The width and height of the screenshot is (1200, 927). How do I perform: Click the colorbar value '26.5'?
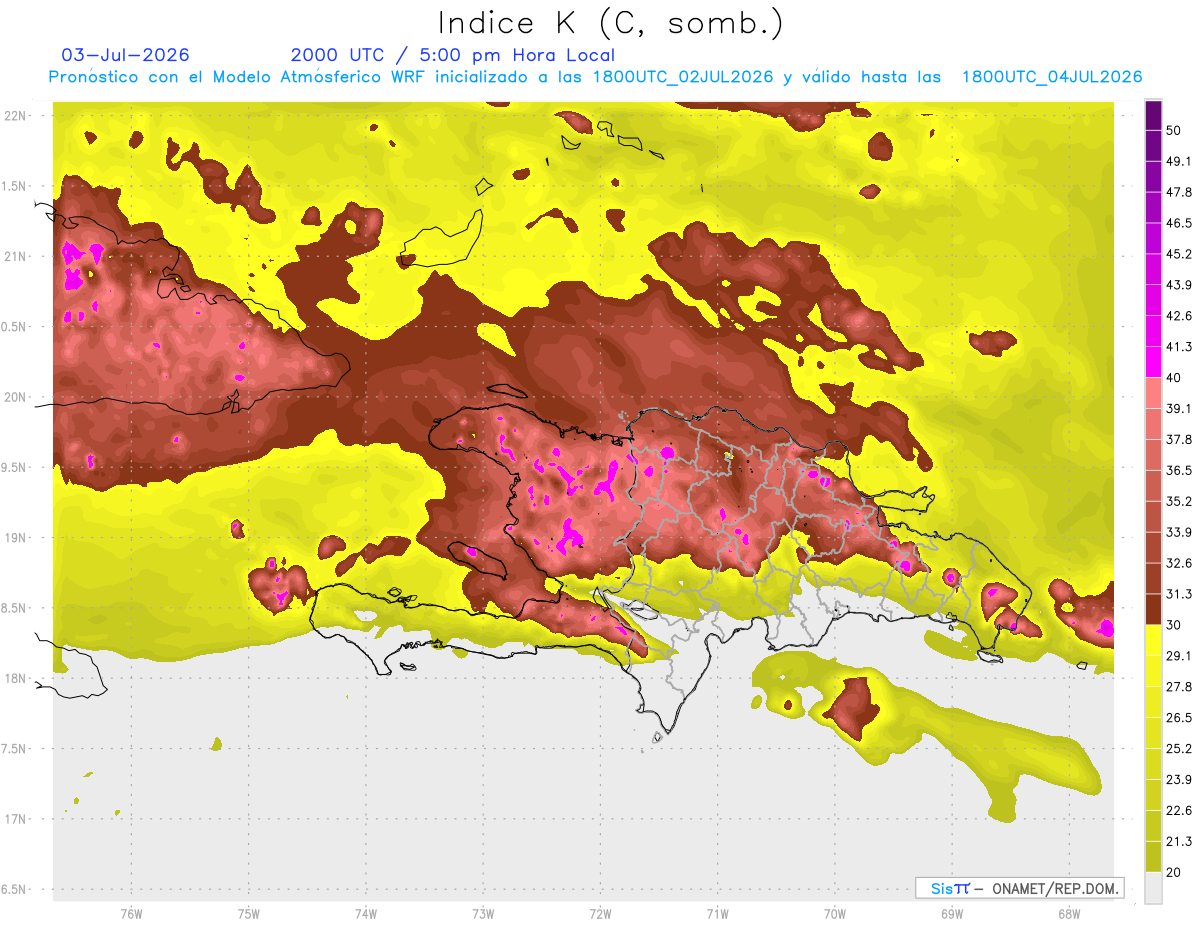(1179, 717)
